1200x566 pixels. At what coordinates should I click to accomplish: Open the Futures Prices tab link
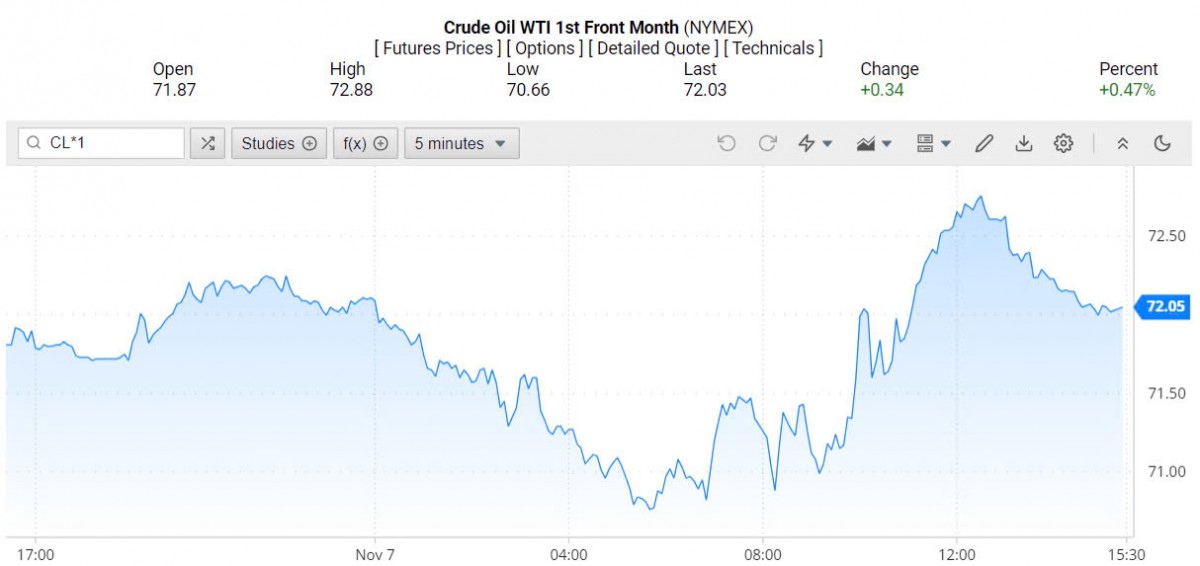pyautogui.click(x=437, y=48)
